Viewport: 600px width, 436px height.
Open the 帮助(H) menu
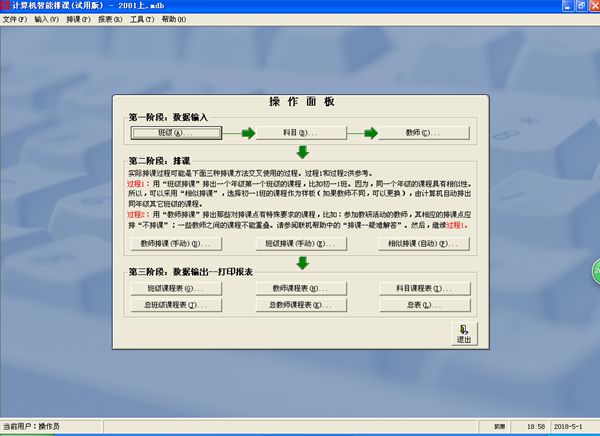pos(174,19)
